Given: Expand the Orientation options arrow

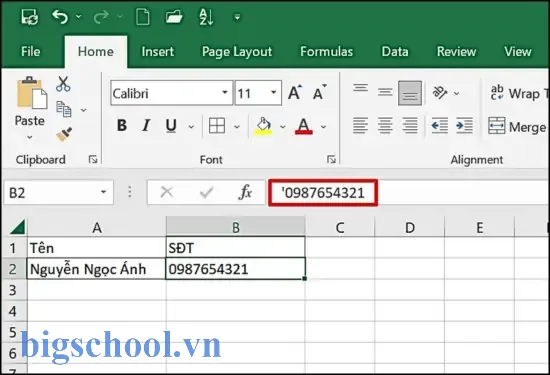Looking at the screenshot, I should [x=456, y=93].
